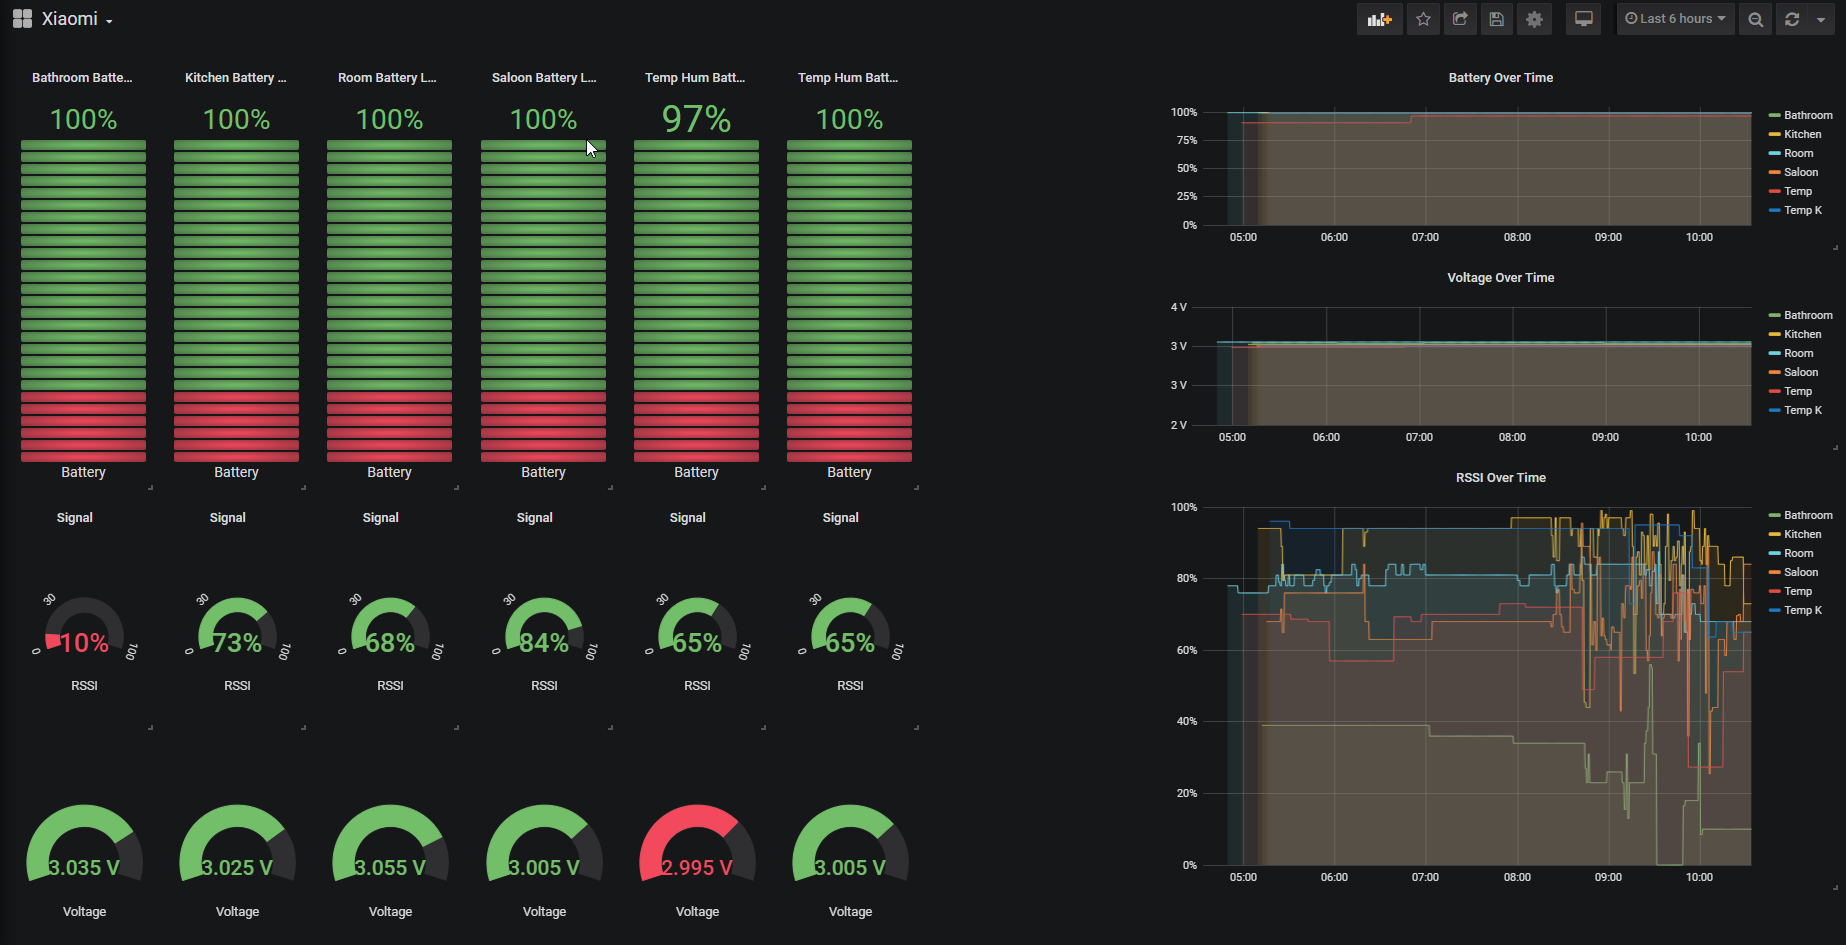Open the RSSI Over Time panel title menu
The image size is (1846, 945).
[1500, 477]
